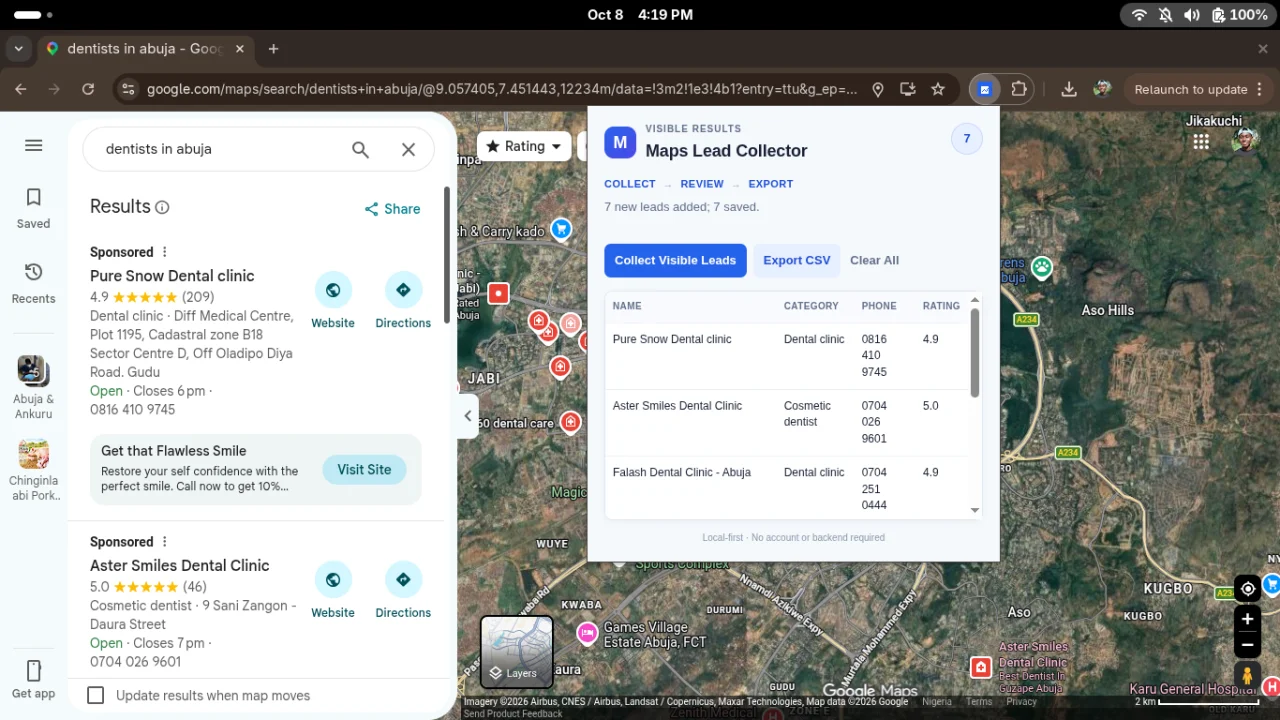Open the Google apps grid

1201,142
